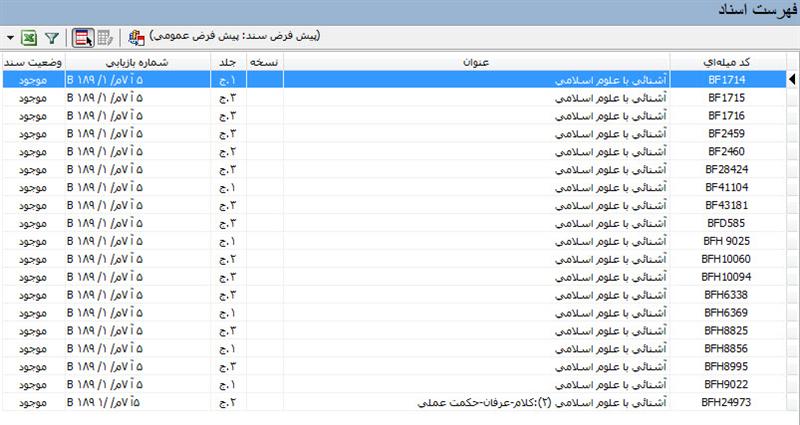Viewport: 800px width, 425px height.
Task: Click the نسخه column header
Action: coord(264,62)
